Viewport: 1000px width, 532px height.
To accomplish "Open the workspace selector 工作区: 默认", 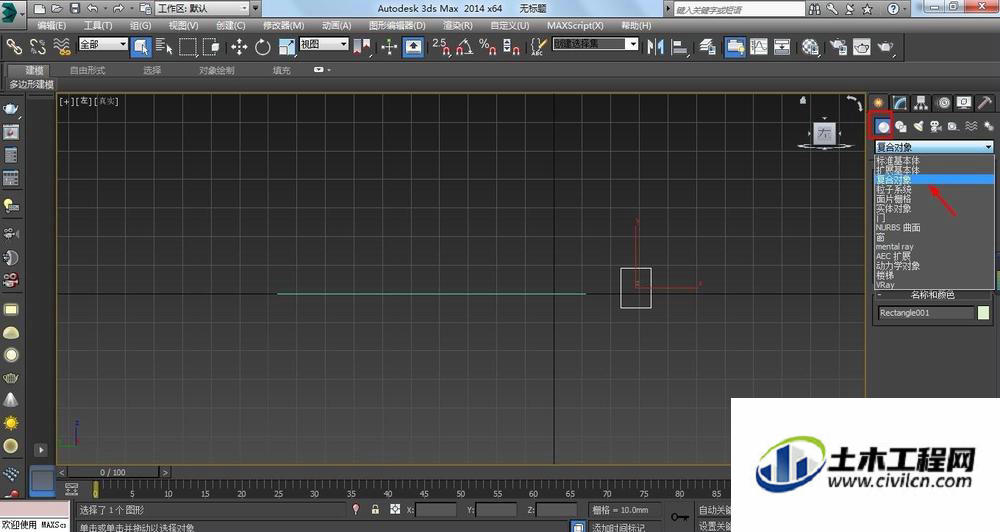I will point(202,8).
